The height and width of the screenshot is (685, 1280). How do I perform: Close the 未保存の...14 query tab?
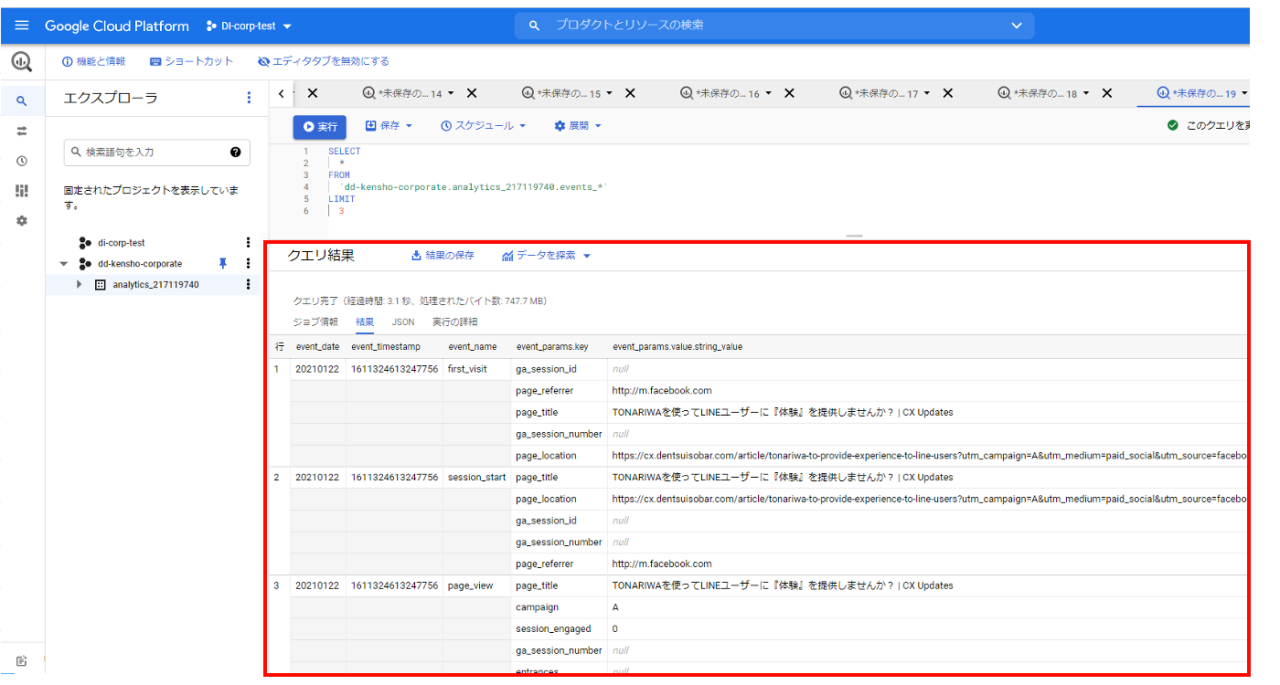click(472, 93)
